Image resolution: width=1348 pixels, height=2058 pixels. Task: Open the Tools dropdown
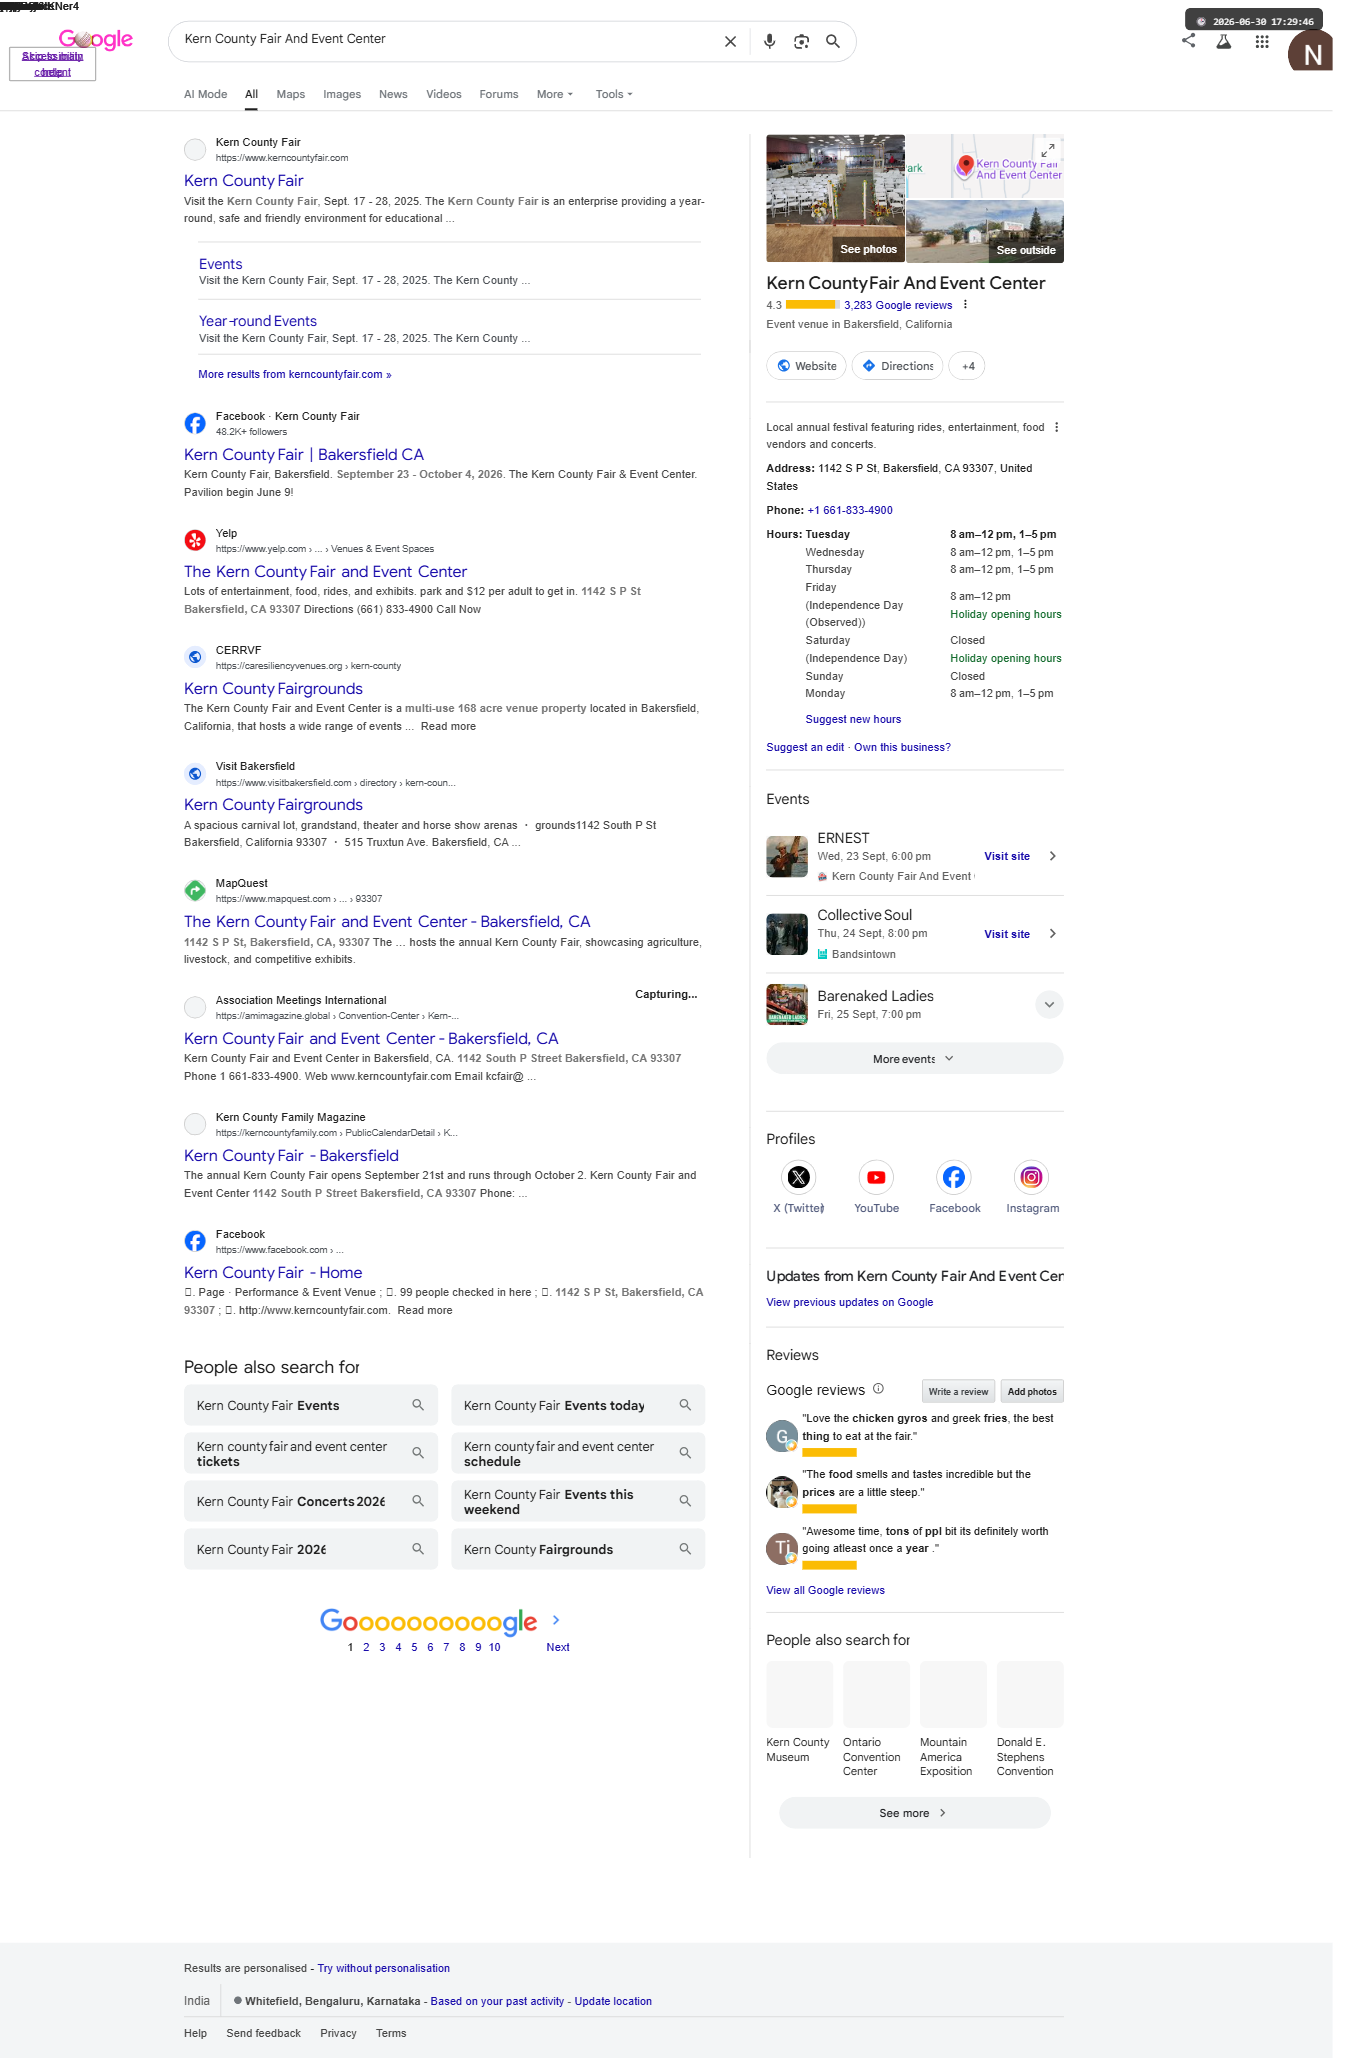click(614, 94)
